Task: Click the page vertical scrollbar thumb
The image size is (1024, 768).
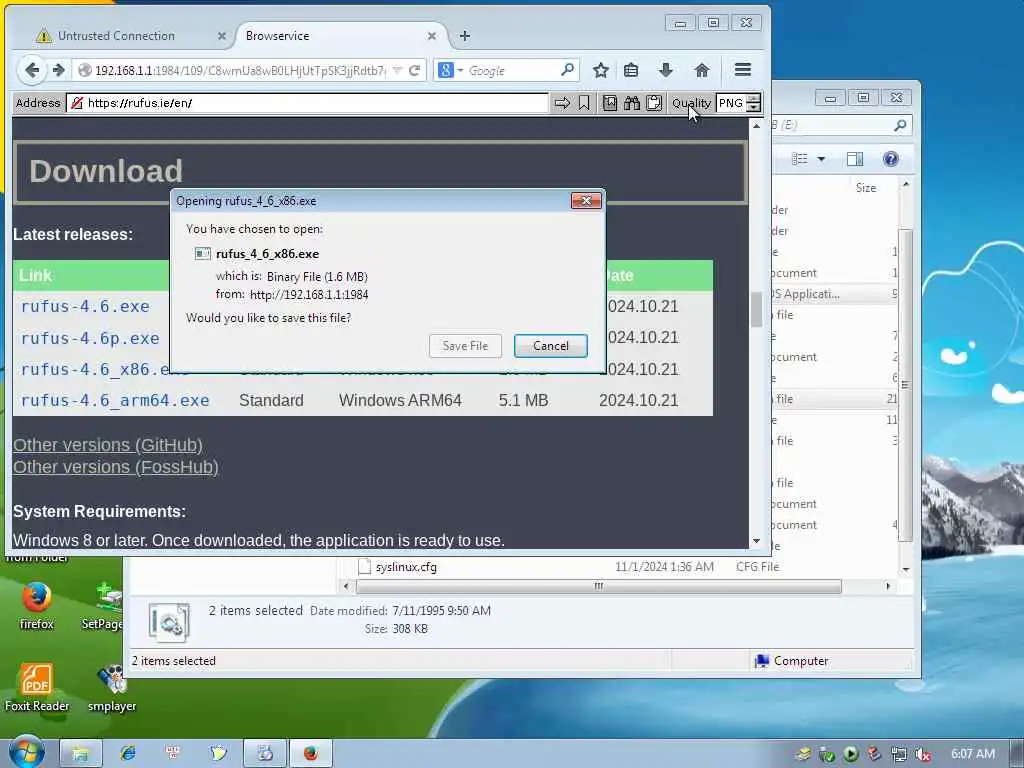Action: coord(756,309)
